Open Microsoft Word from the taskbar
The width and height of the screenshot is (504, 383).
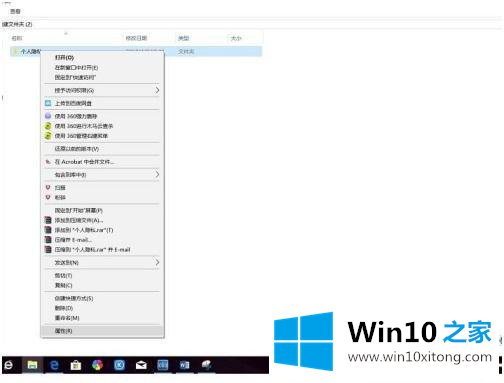click(x=185, y=365)
